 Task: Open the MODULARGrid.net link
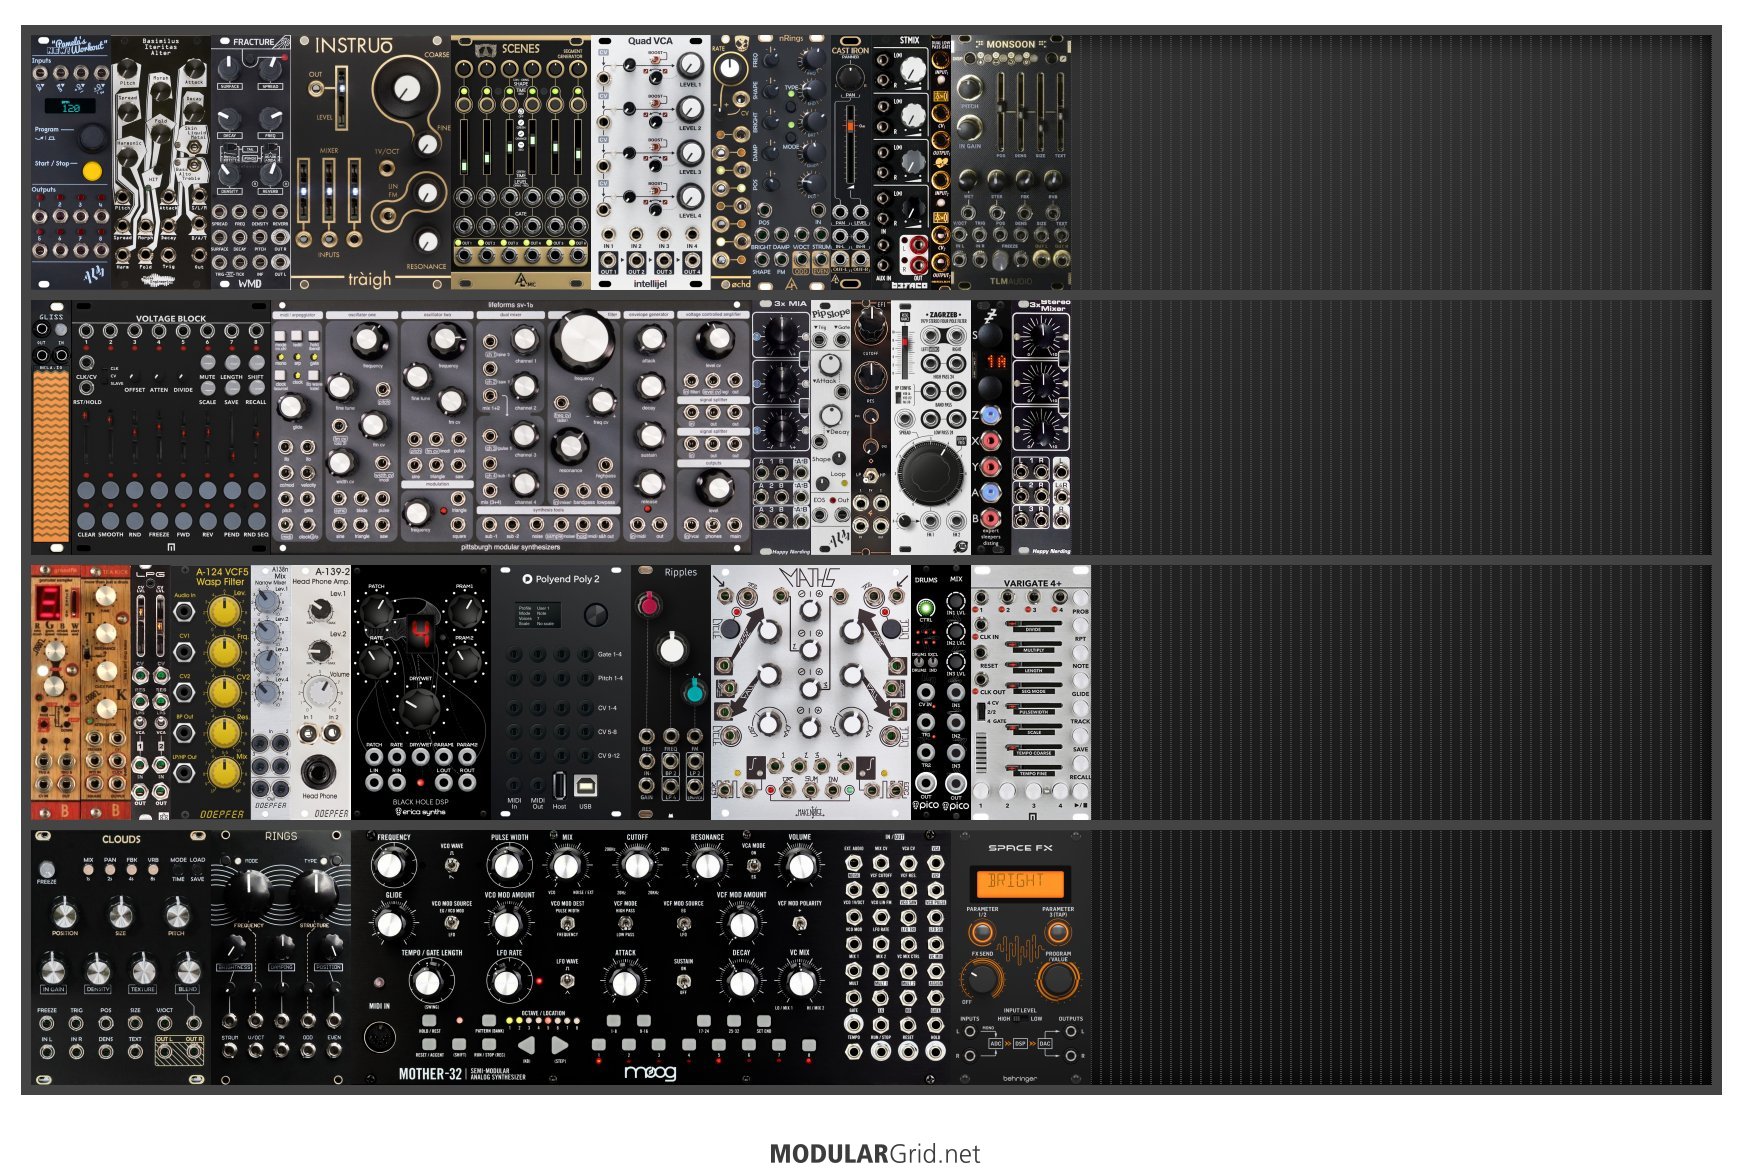click(875, 1153)
